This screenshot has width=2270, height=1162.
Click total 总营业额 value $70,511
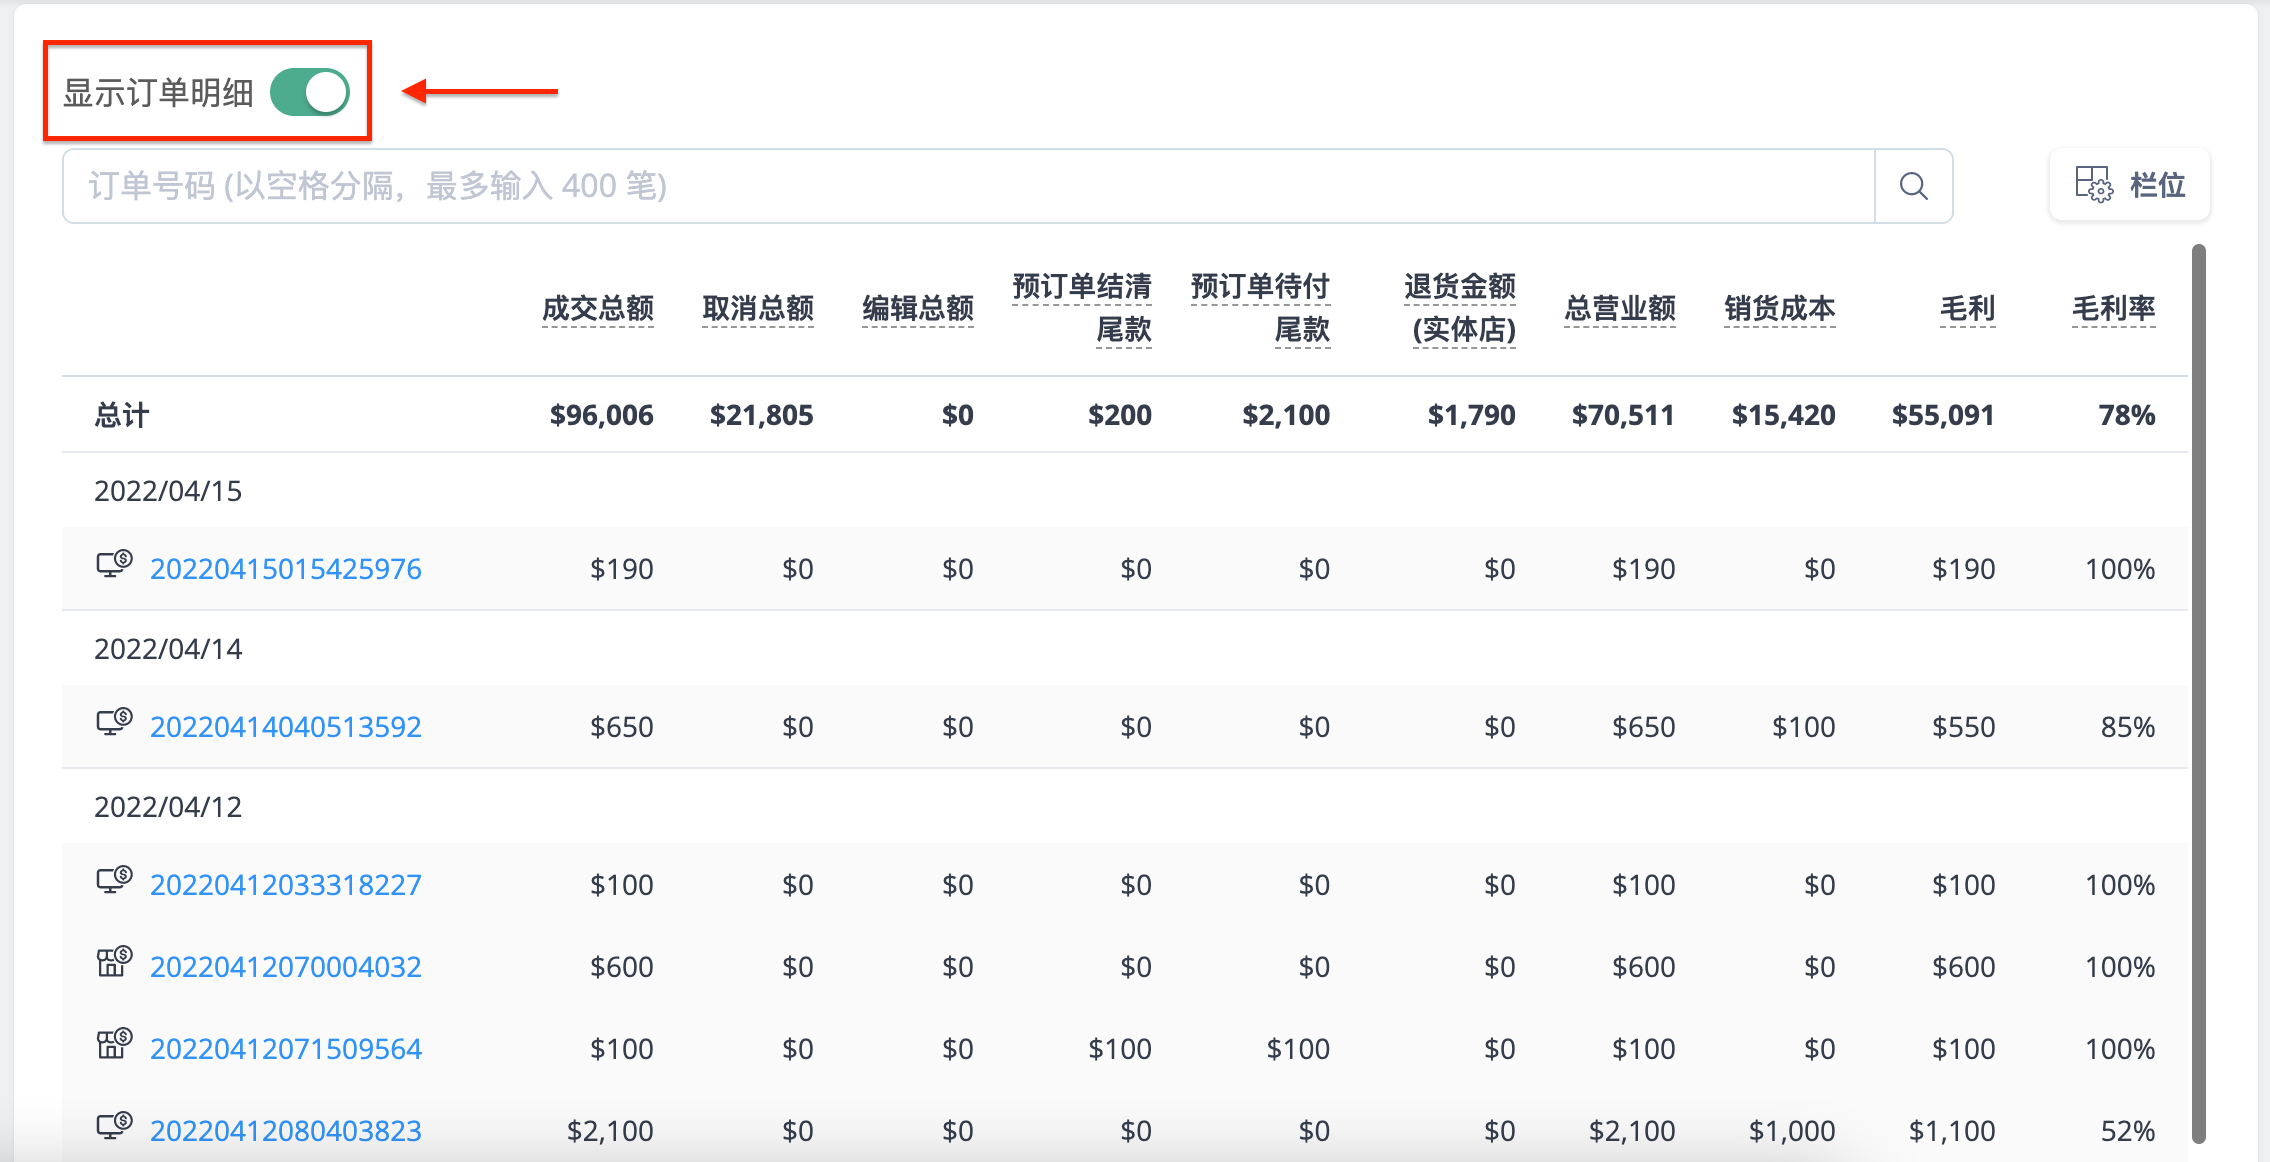click(x=1623, y=415)
